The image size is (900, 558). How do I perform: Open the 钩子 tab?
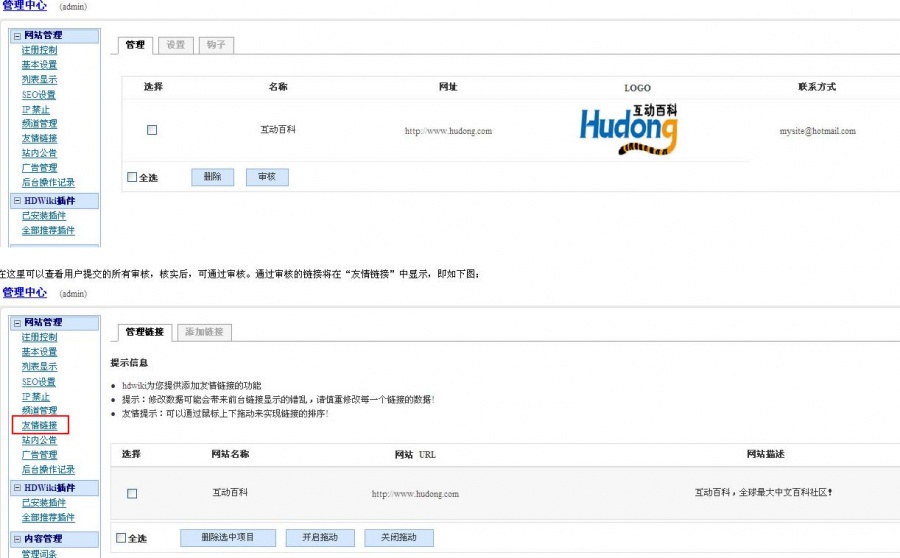216,45
